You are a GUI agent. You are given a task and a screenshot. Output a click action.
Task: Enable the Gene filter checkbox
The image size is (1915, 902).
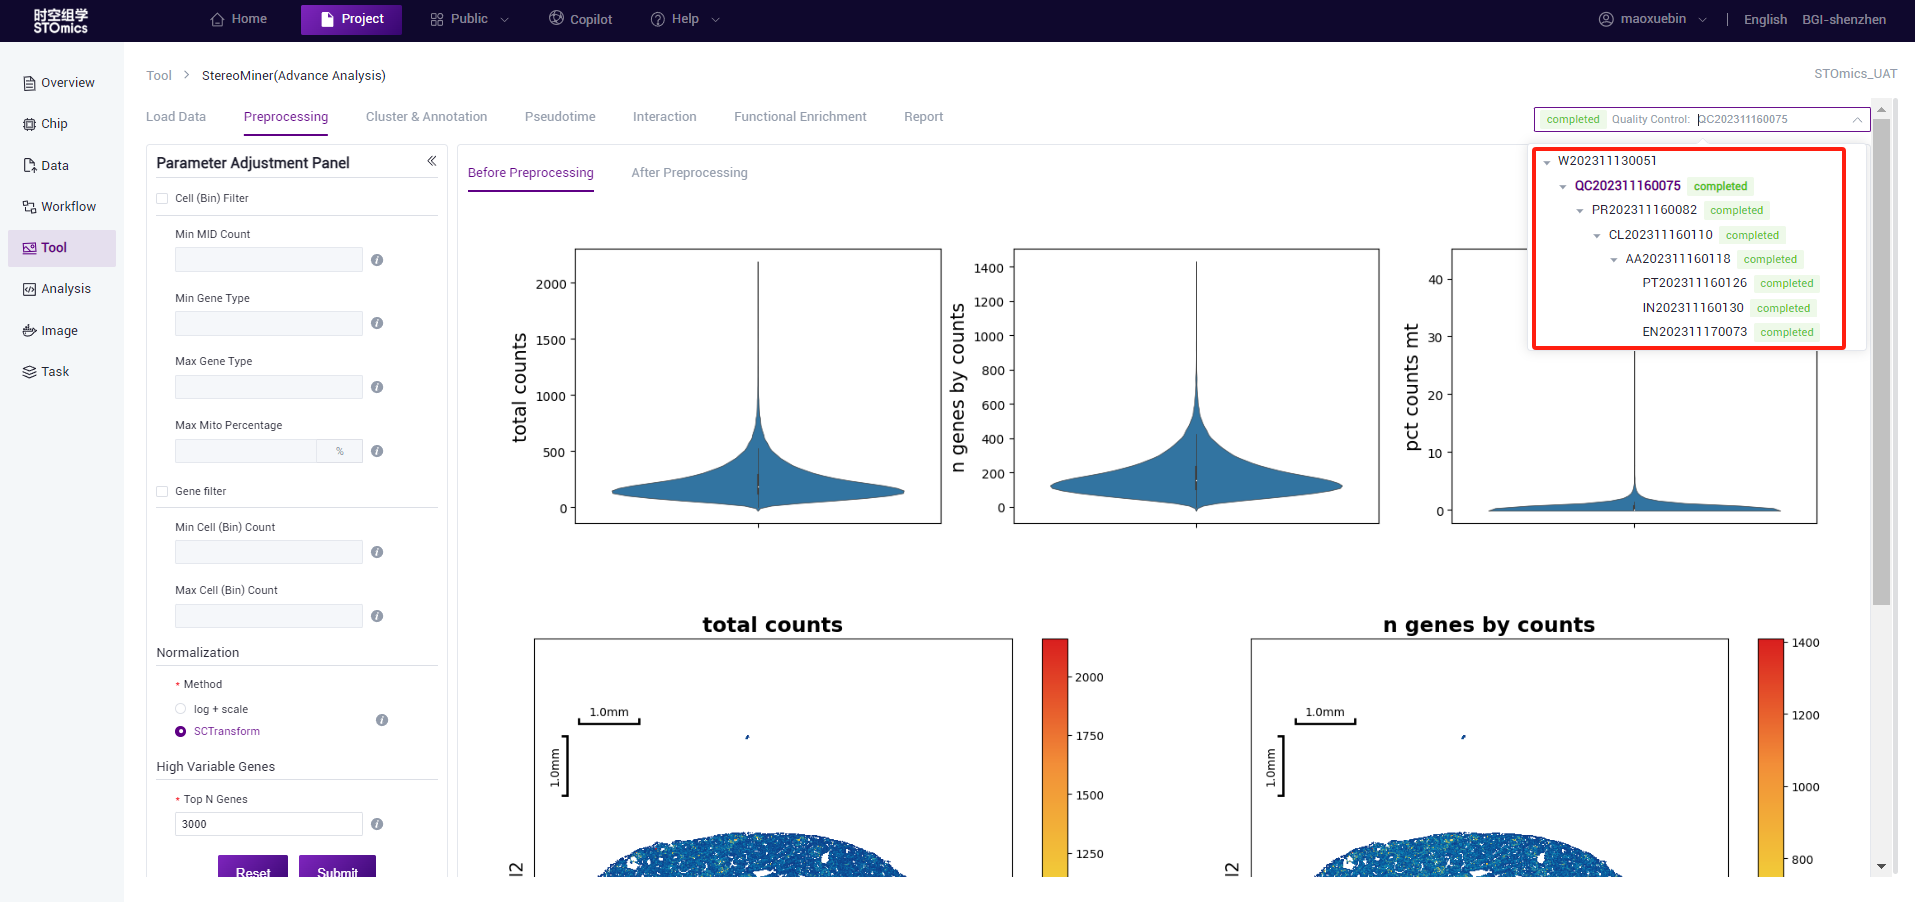click(x=162, y=492)
